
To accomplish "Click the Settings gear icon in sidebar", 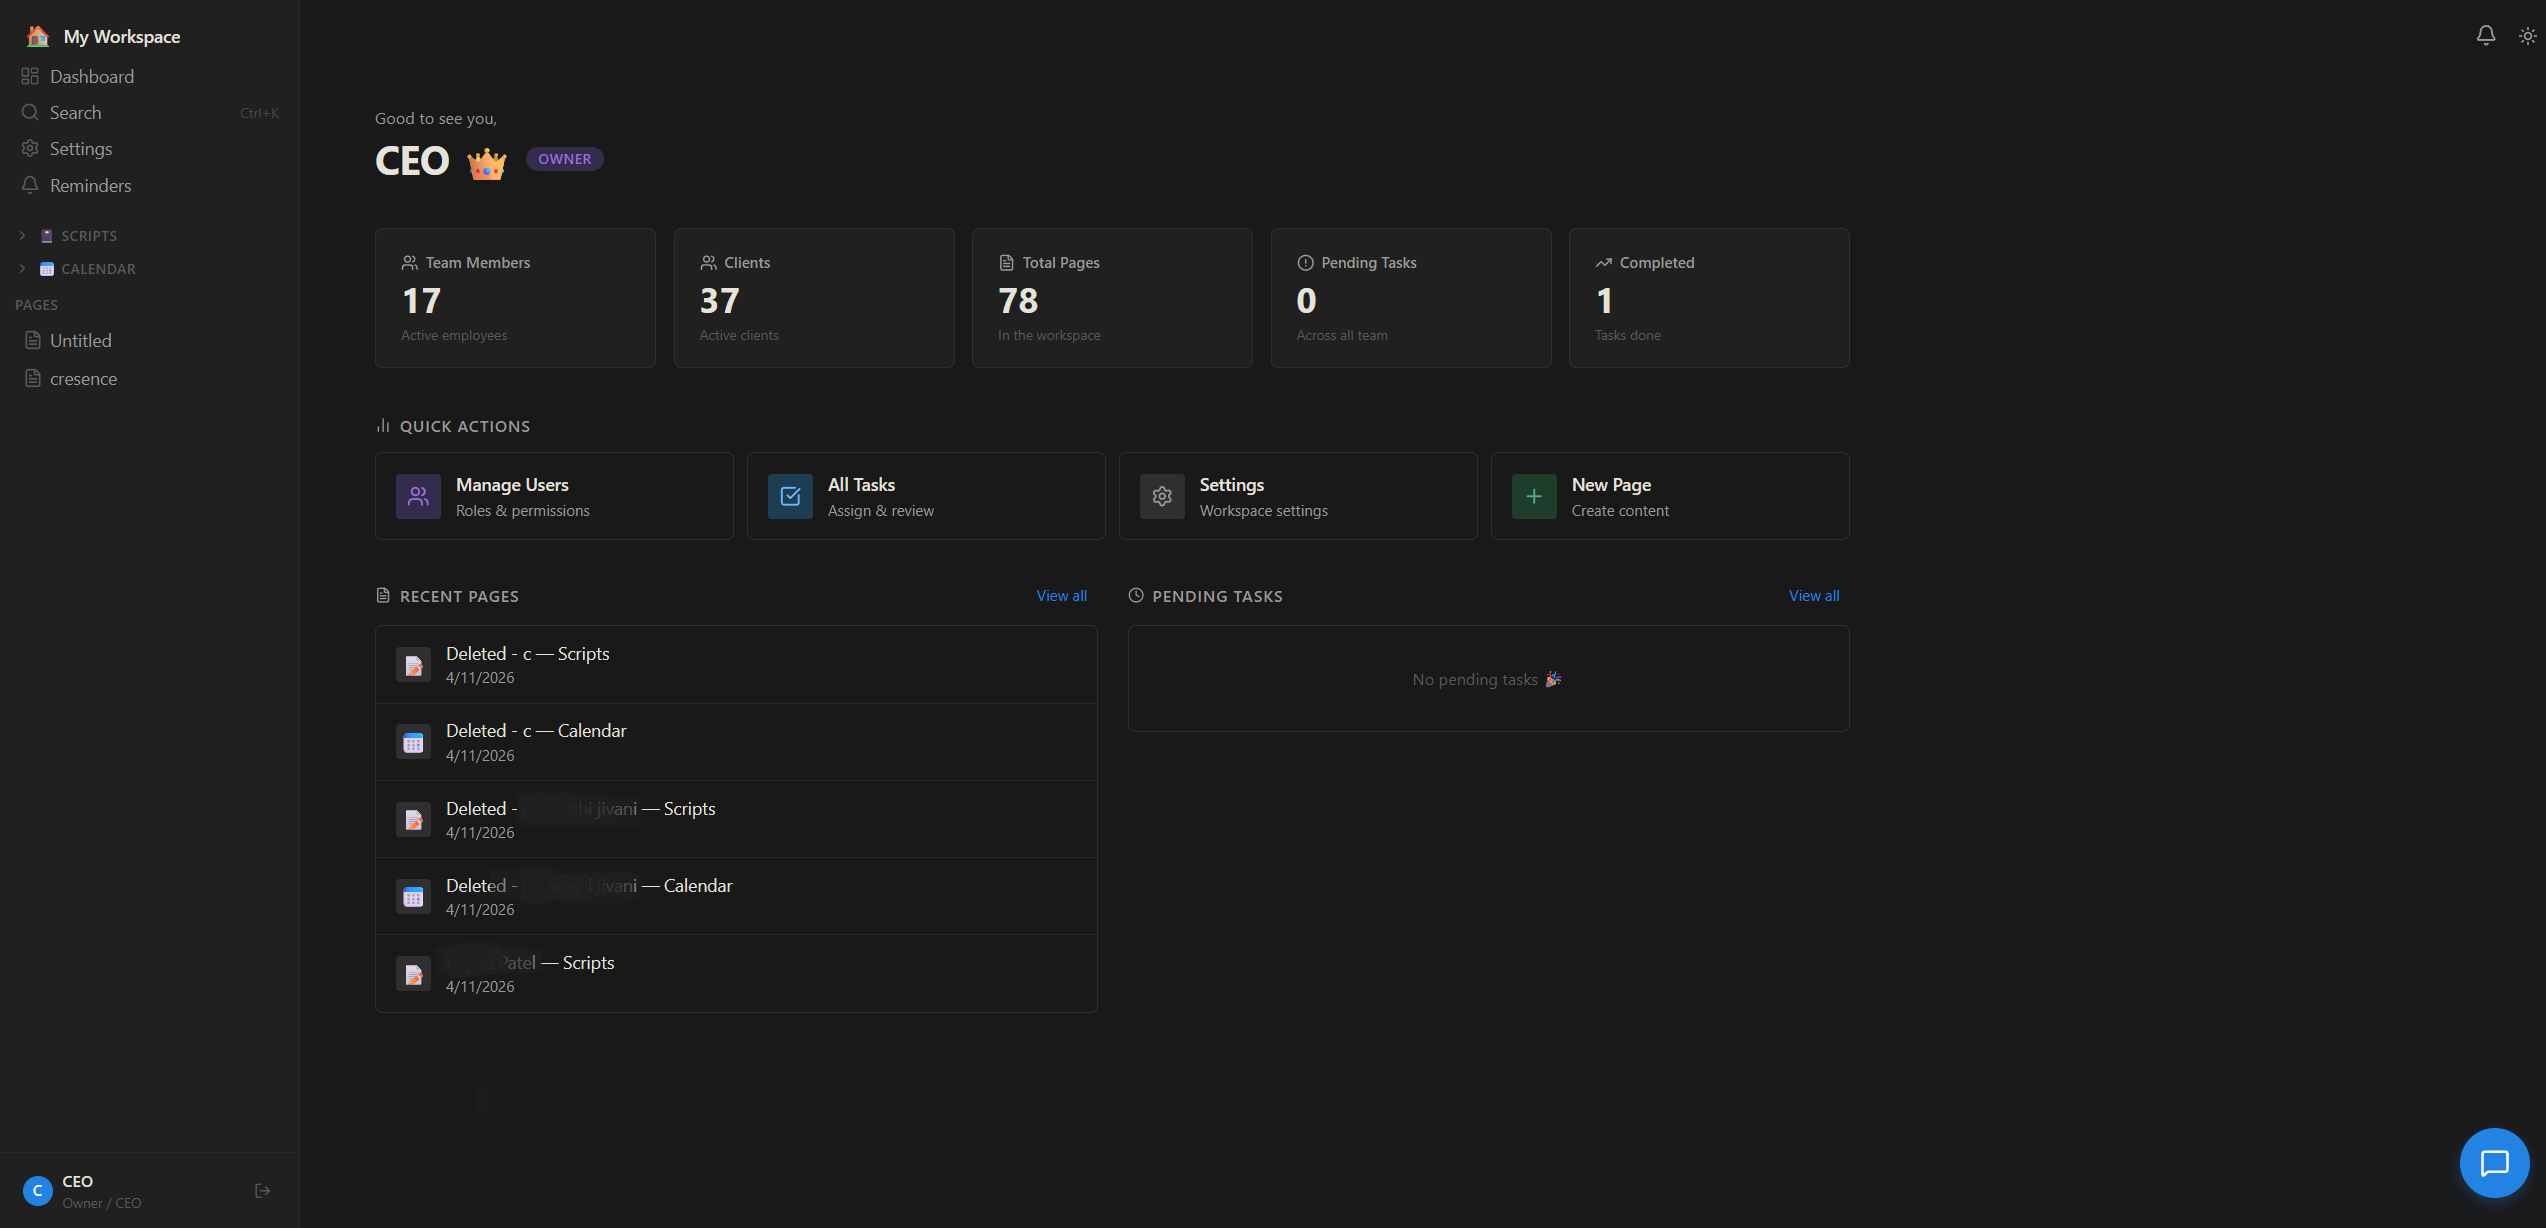I will tap(30, 148).
